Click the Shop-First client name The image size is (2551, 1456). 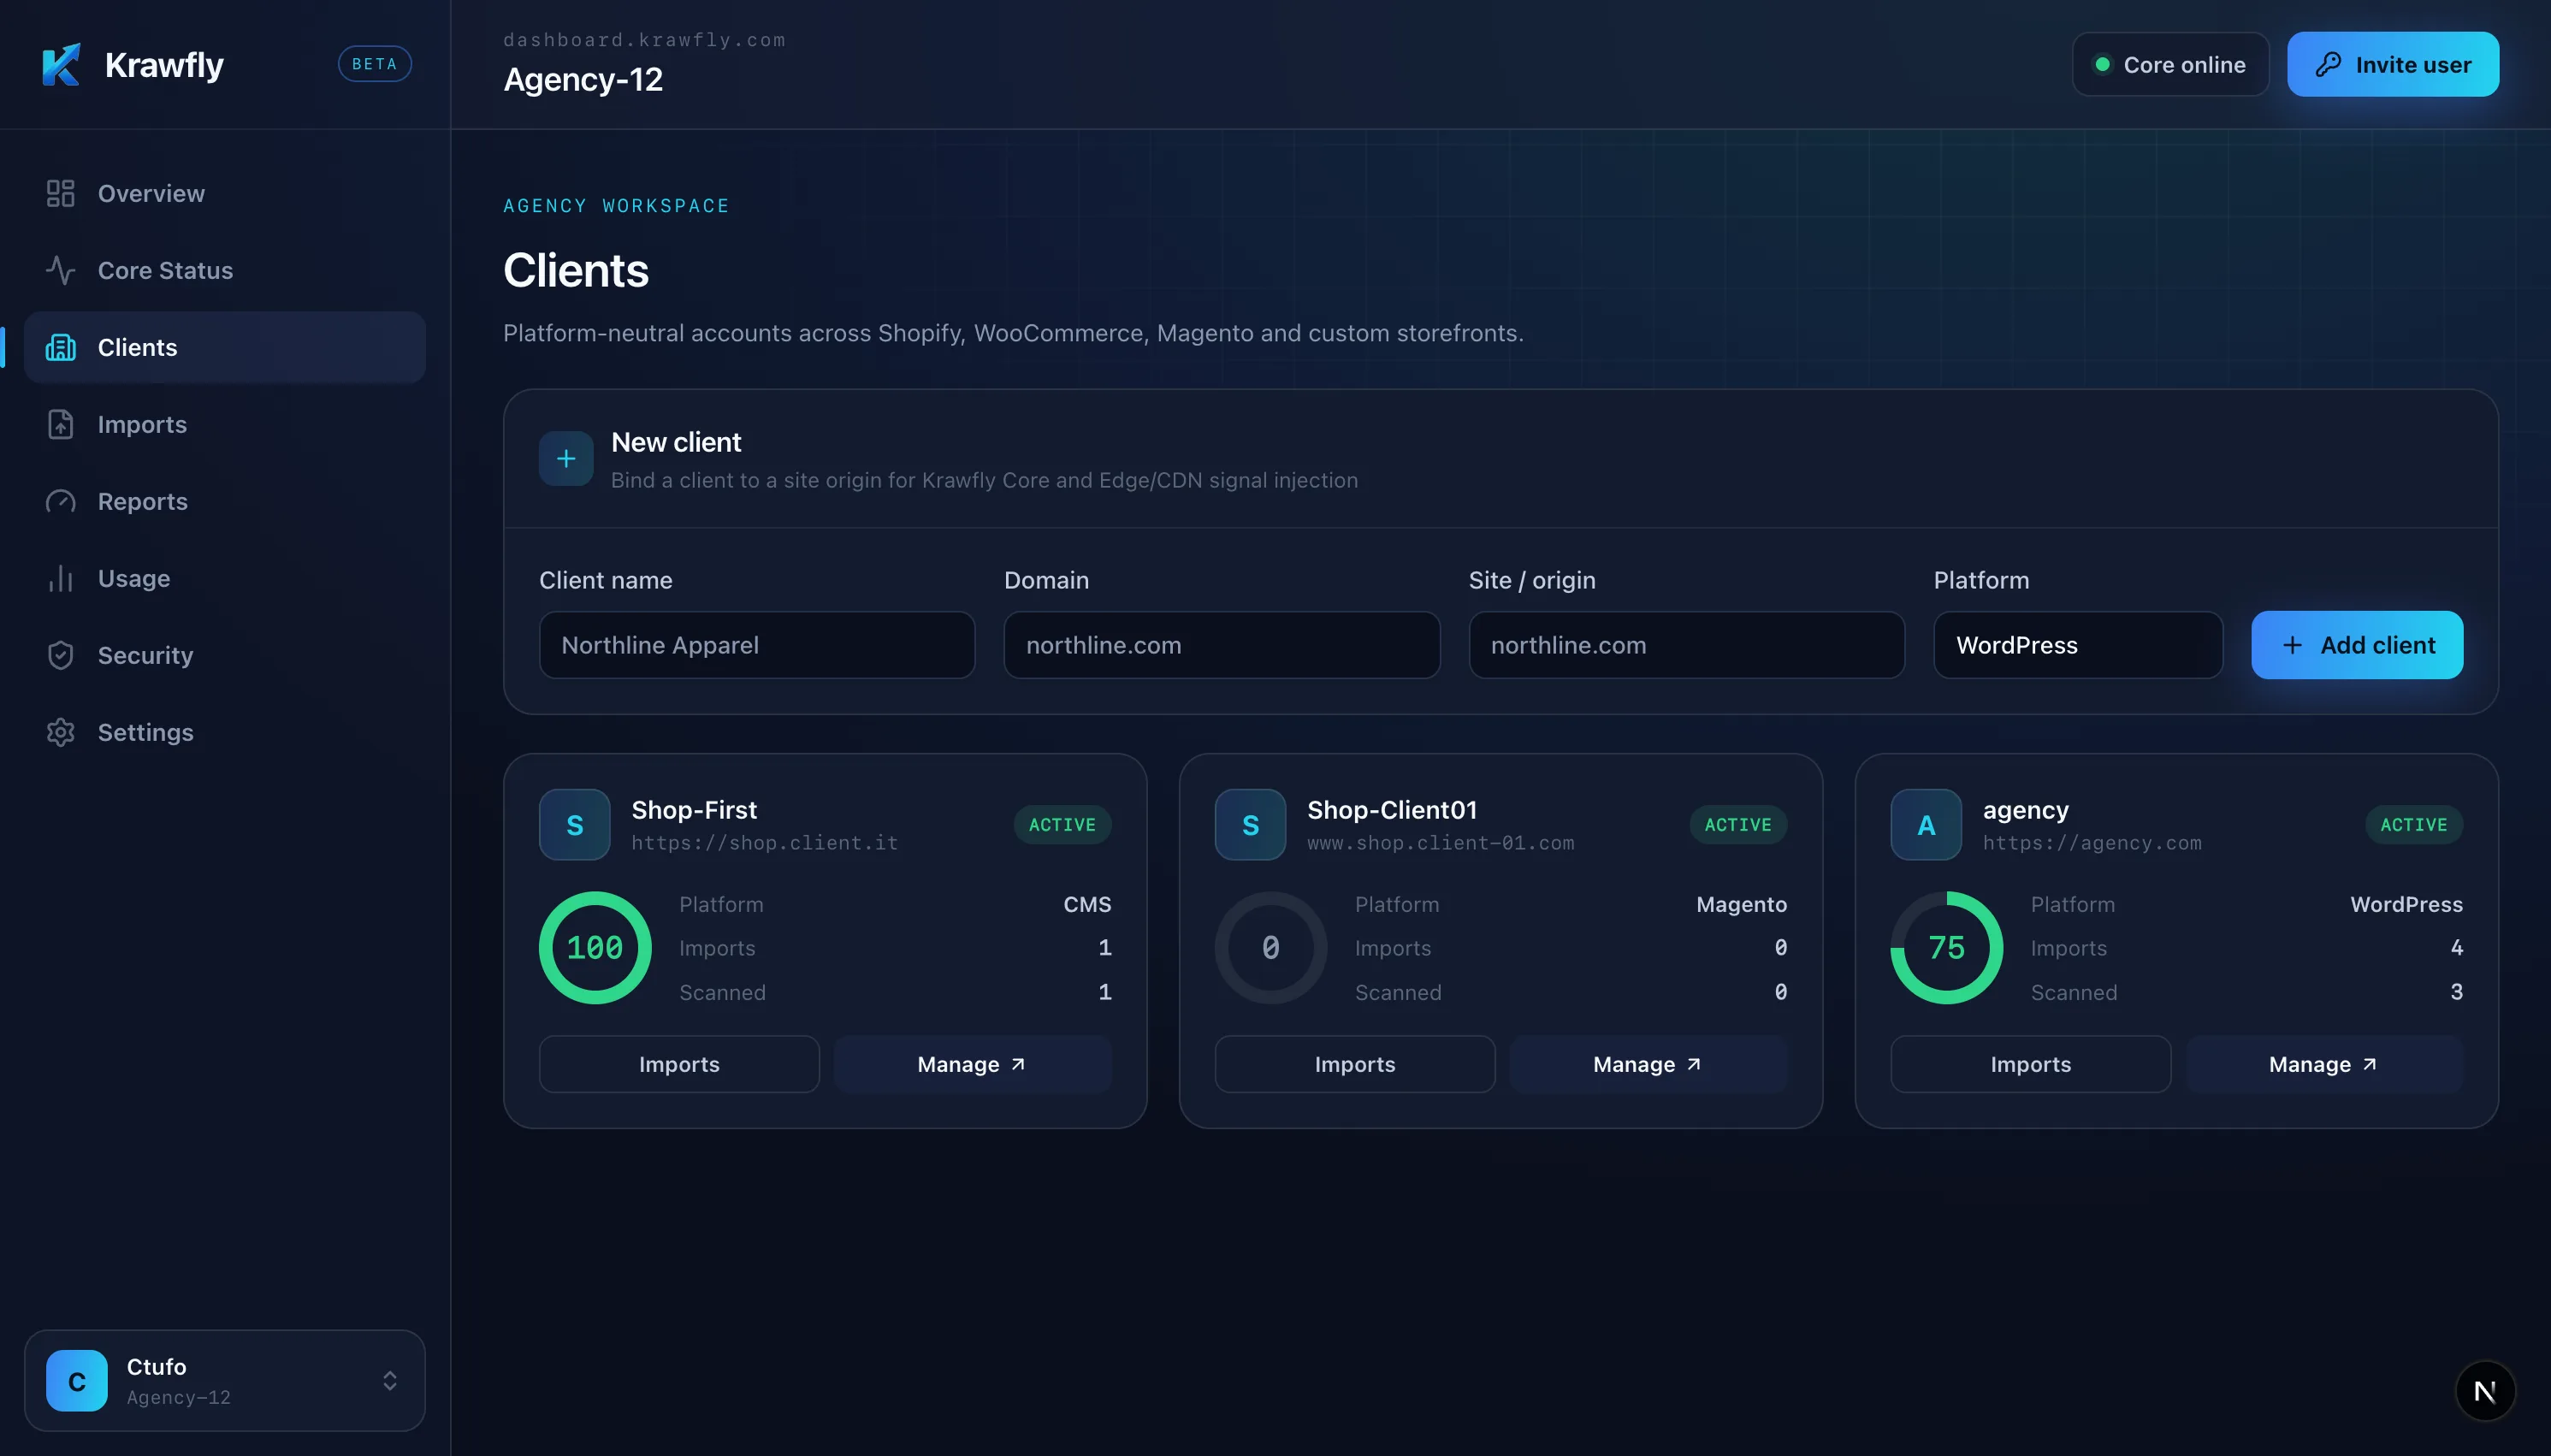click(694, 810)
